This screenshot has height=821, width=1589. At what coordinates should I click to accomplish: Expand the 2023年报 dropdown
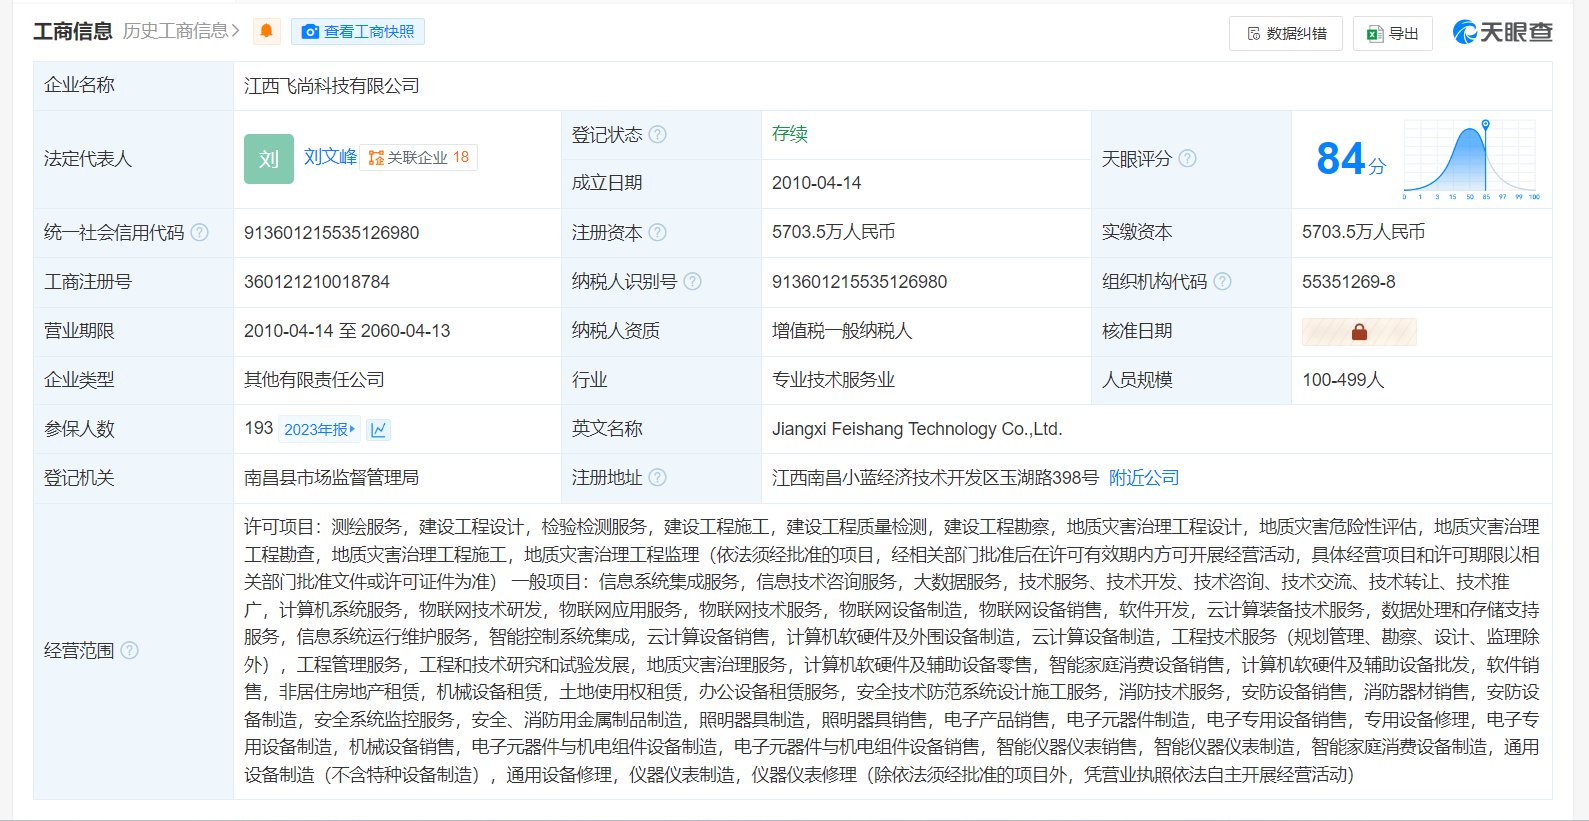click(319, 429)
